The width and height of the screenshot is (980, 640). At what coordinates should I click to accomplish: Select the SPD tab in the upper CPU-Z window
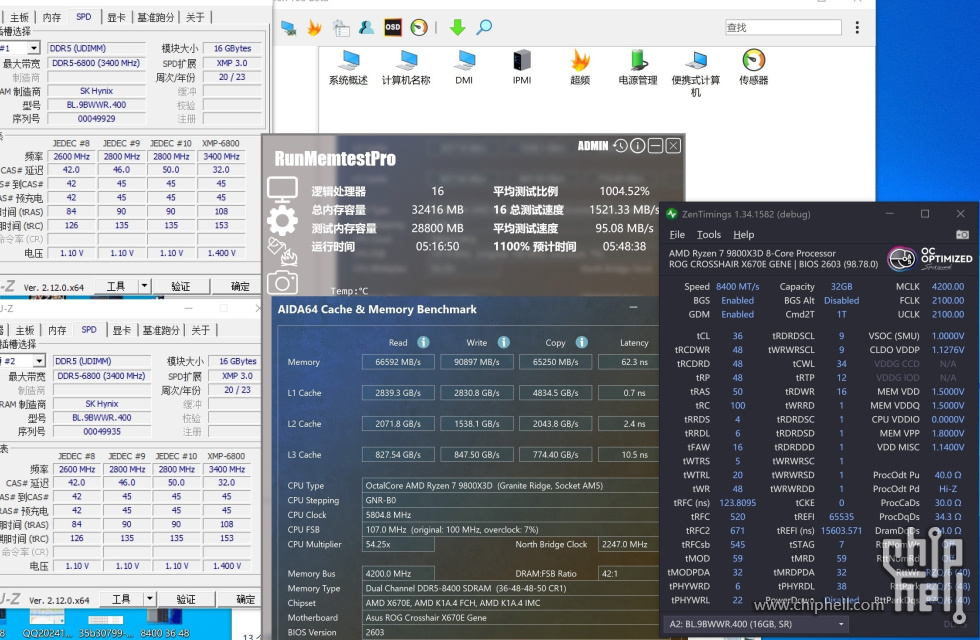(84, 17)
